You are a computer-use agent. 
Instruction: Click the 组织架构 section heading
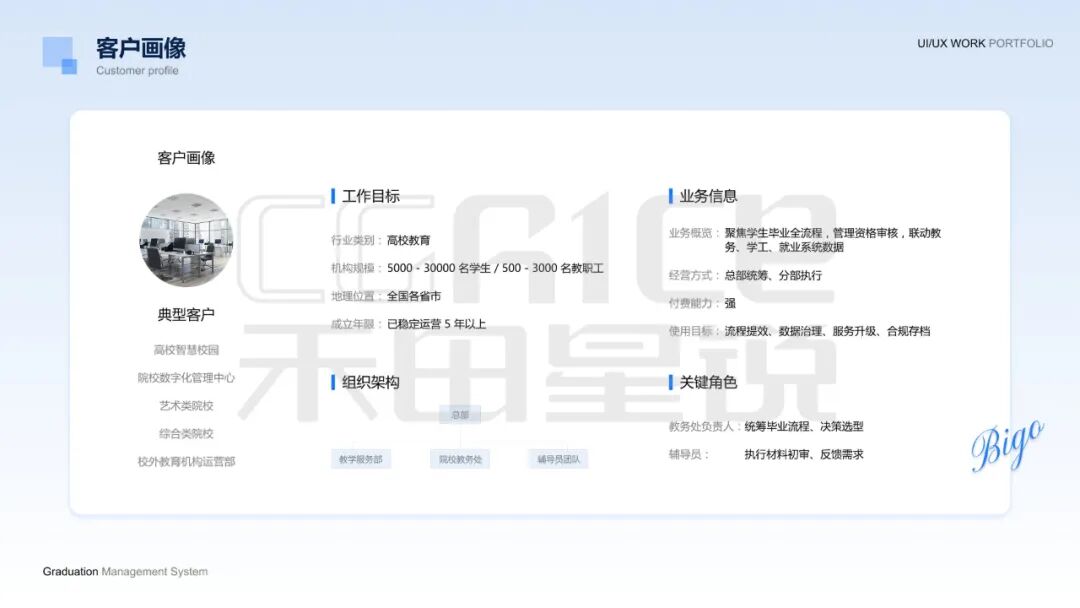tap(370, 382)
